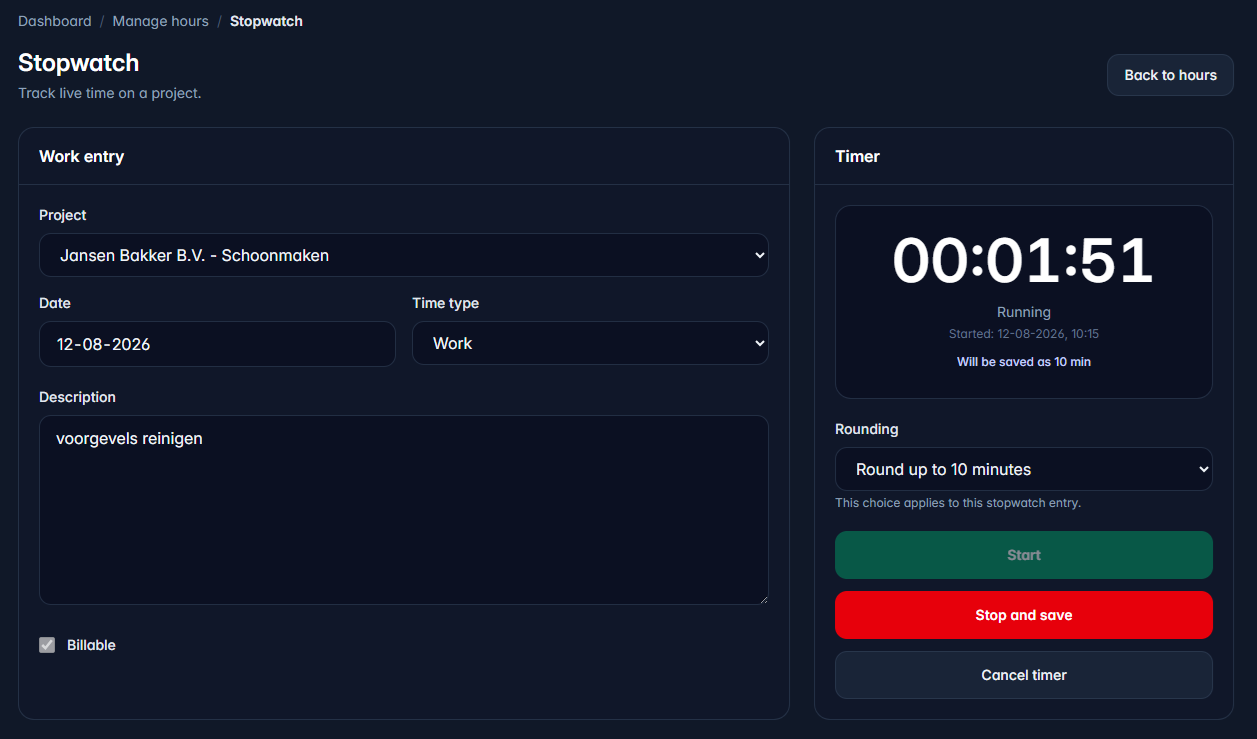1257x739 pixels.
Task: Click the Timer panel heading
Action: point(857,156)
